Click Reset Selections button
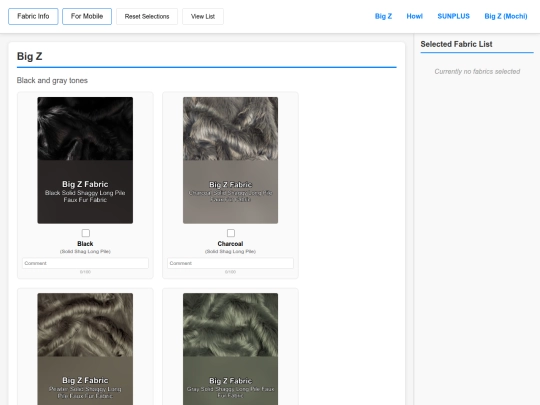This screenshot has width=540, height=405. [147, 17]
